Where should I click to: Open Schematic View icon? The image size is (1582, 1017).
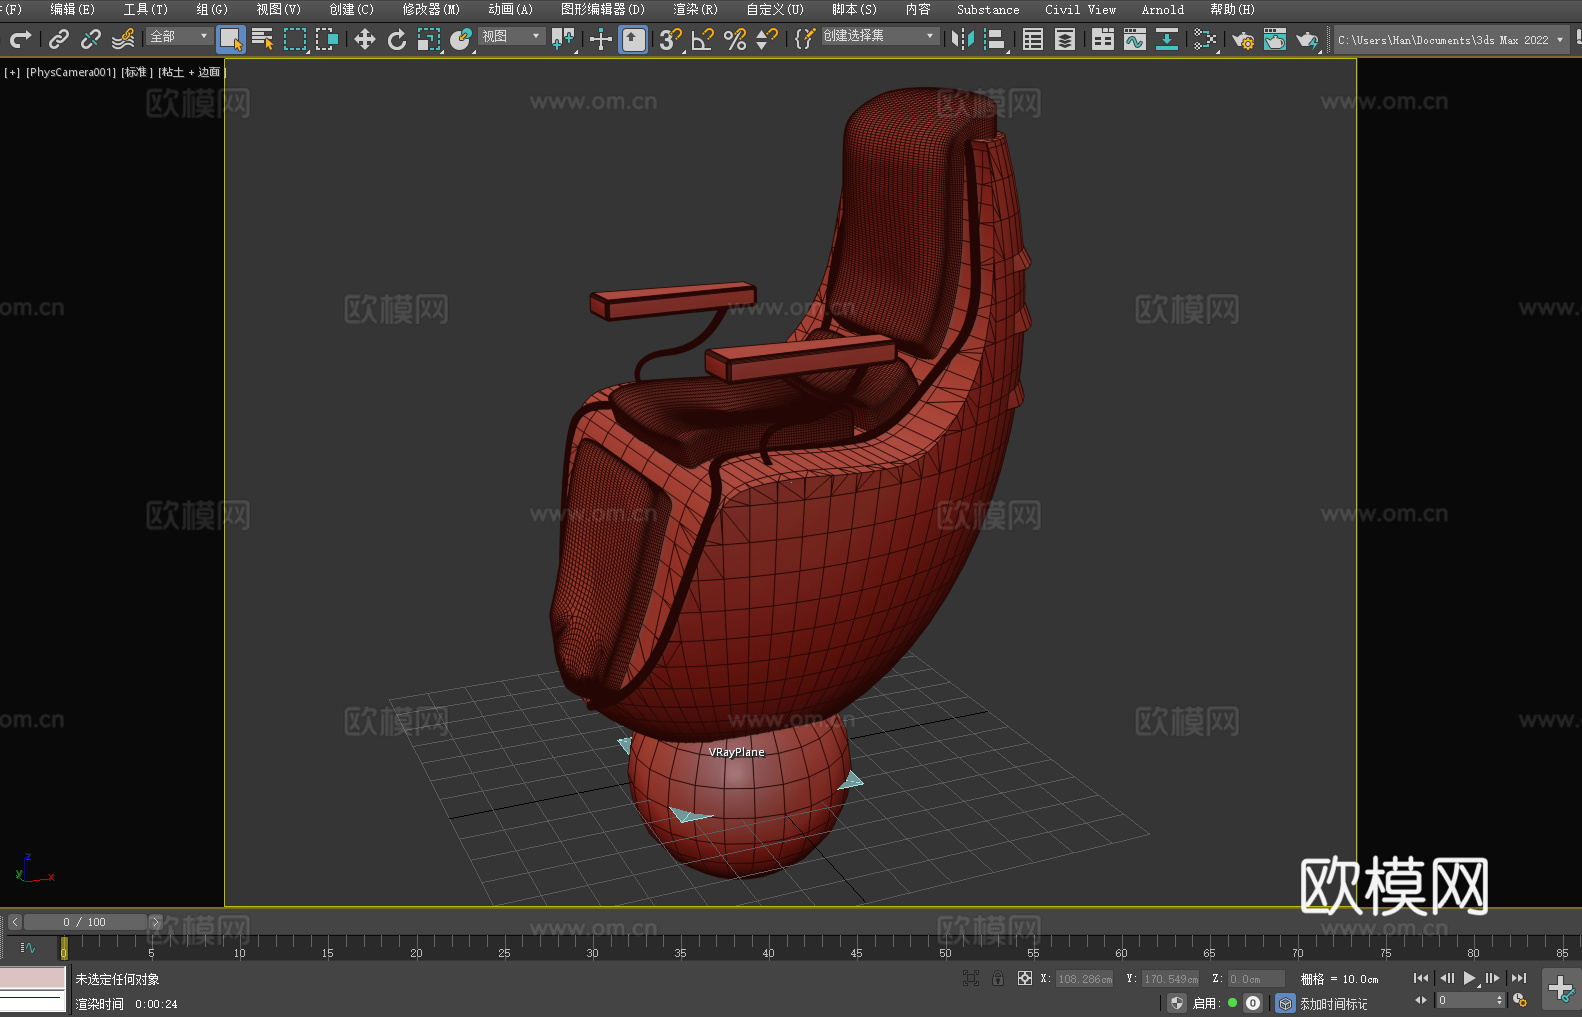pos(1167,39)
